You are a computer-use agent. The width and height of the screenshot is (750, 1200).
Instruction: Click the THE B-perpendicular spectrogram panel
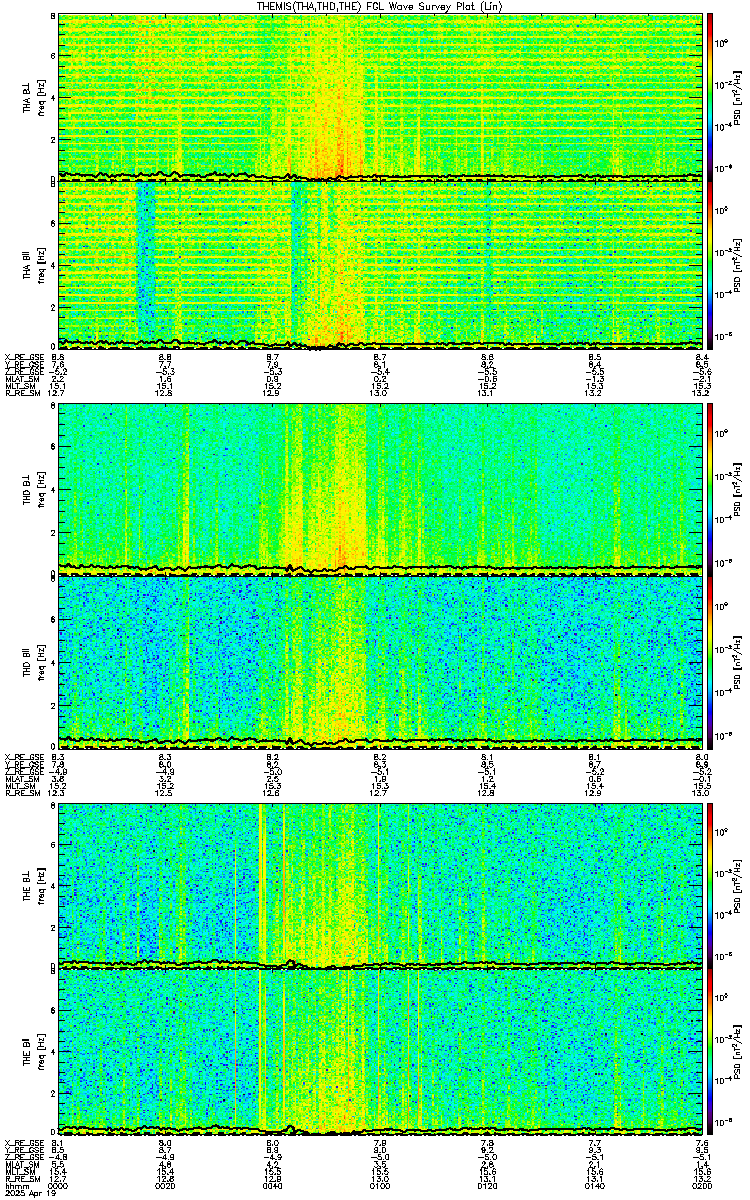pyautogui.click(x=379, y=885)
